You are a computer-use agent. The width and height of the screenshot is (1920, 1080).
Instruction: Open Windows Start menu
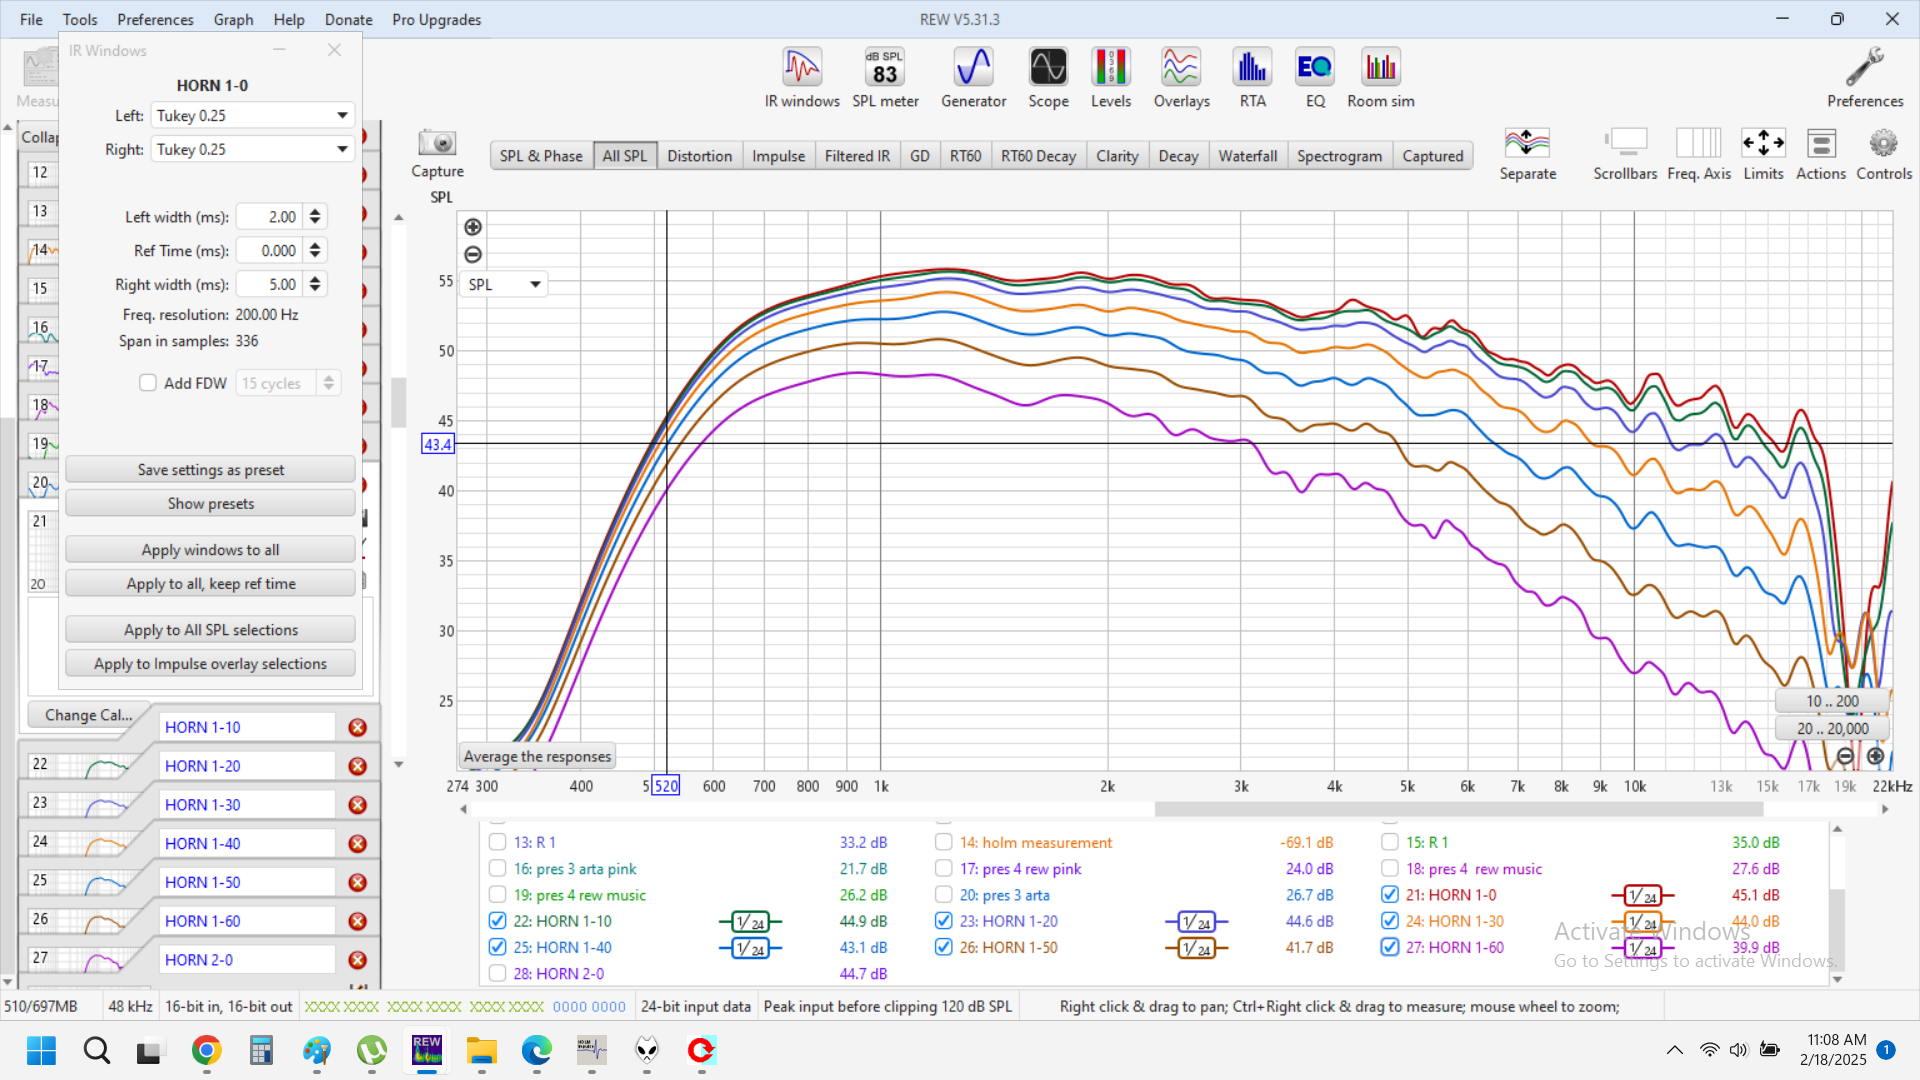(41, 1050)
